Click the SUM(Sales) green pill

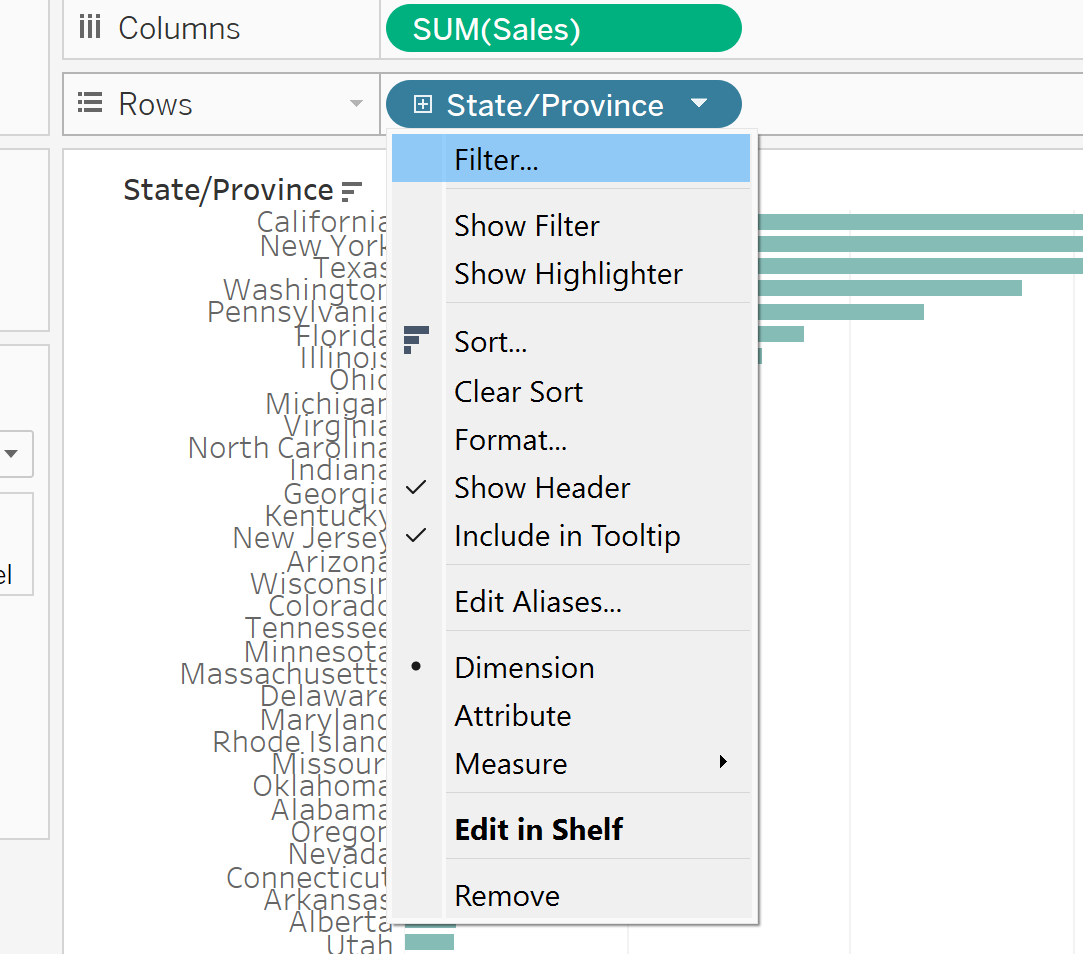563,29
